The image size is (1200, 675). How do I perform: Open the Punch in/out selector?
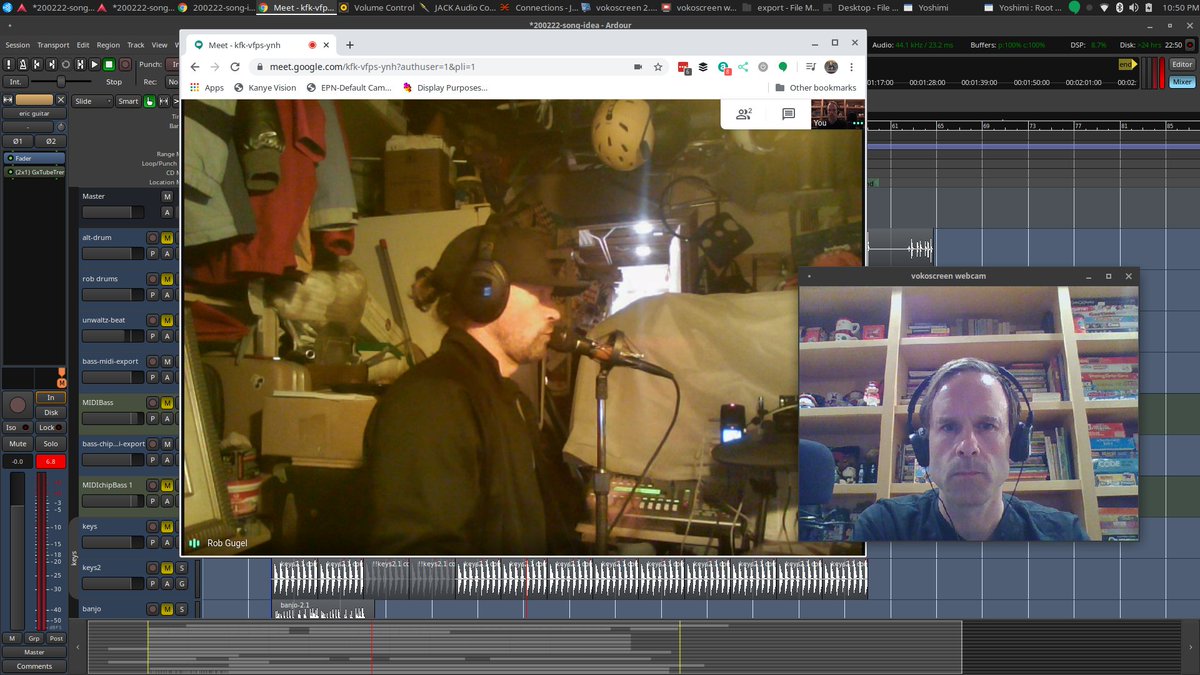(172, 64)
